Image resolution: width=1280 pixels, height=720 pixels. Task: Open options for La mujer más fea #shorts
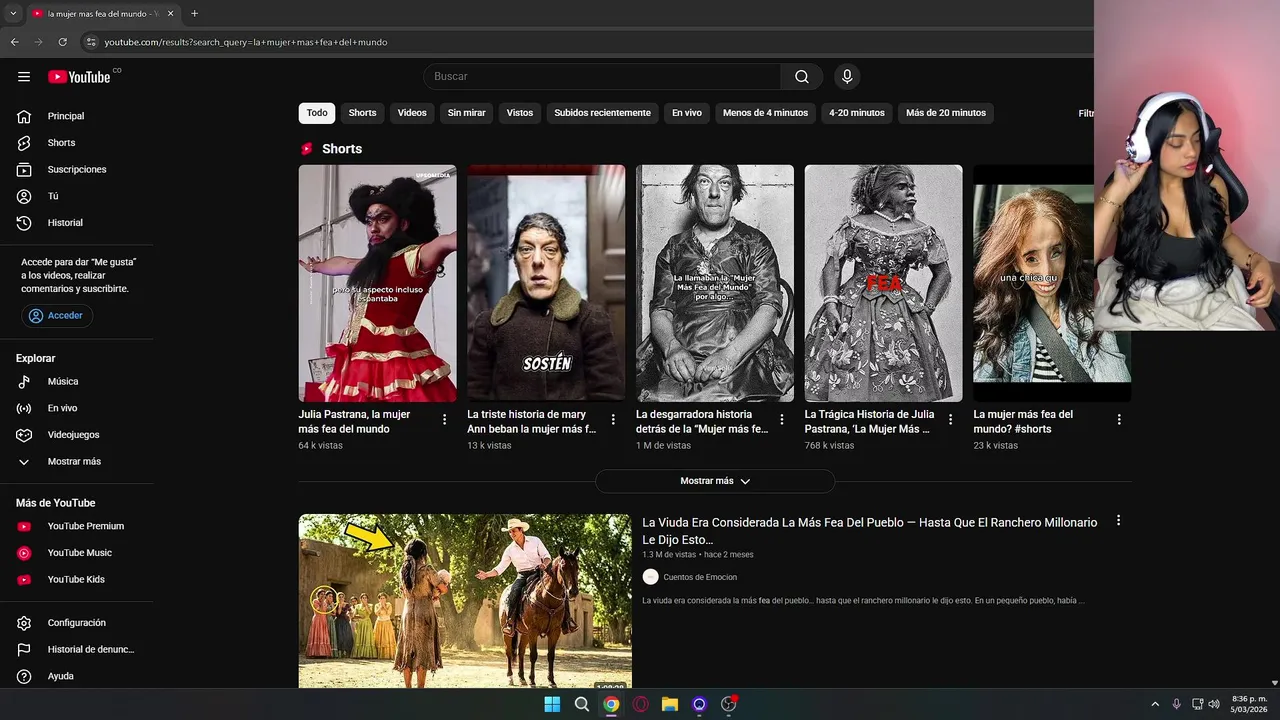[1119, 420]
